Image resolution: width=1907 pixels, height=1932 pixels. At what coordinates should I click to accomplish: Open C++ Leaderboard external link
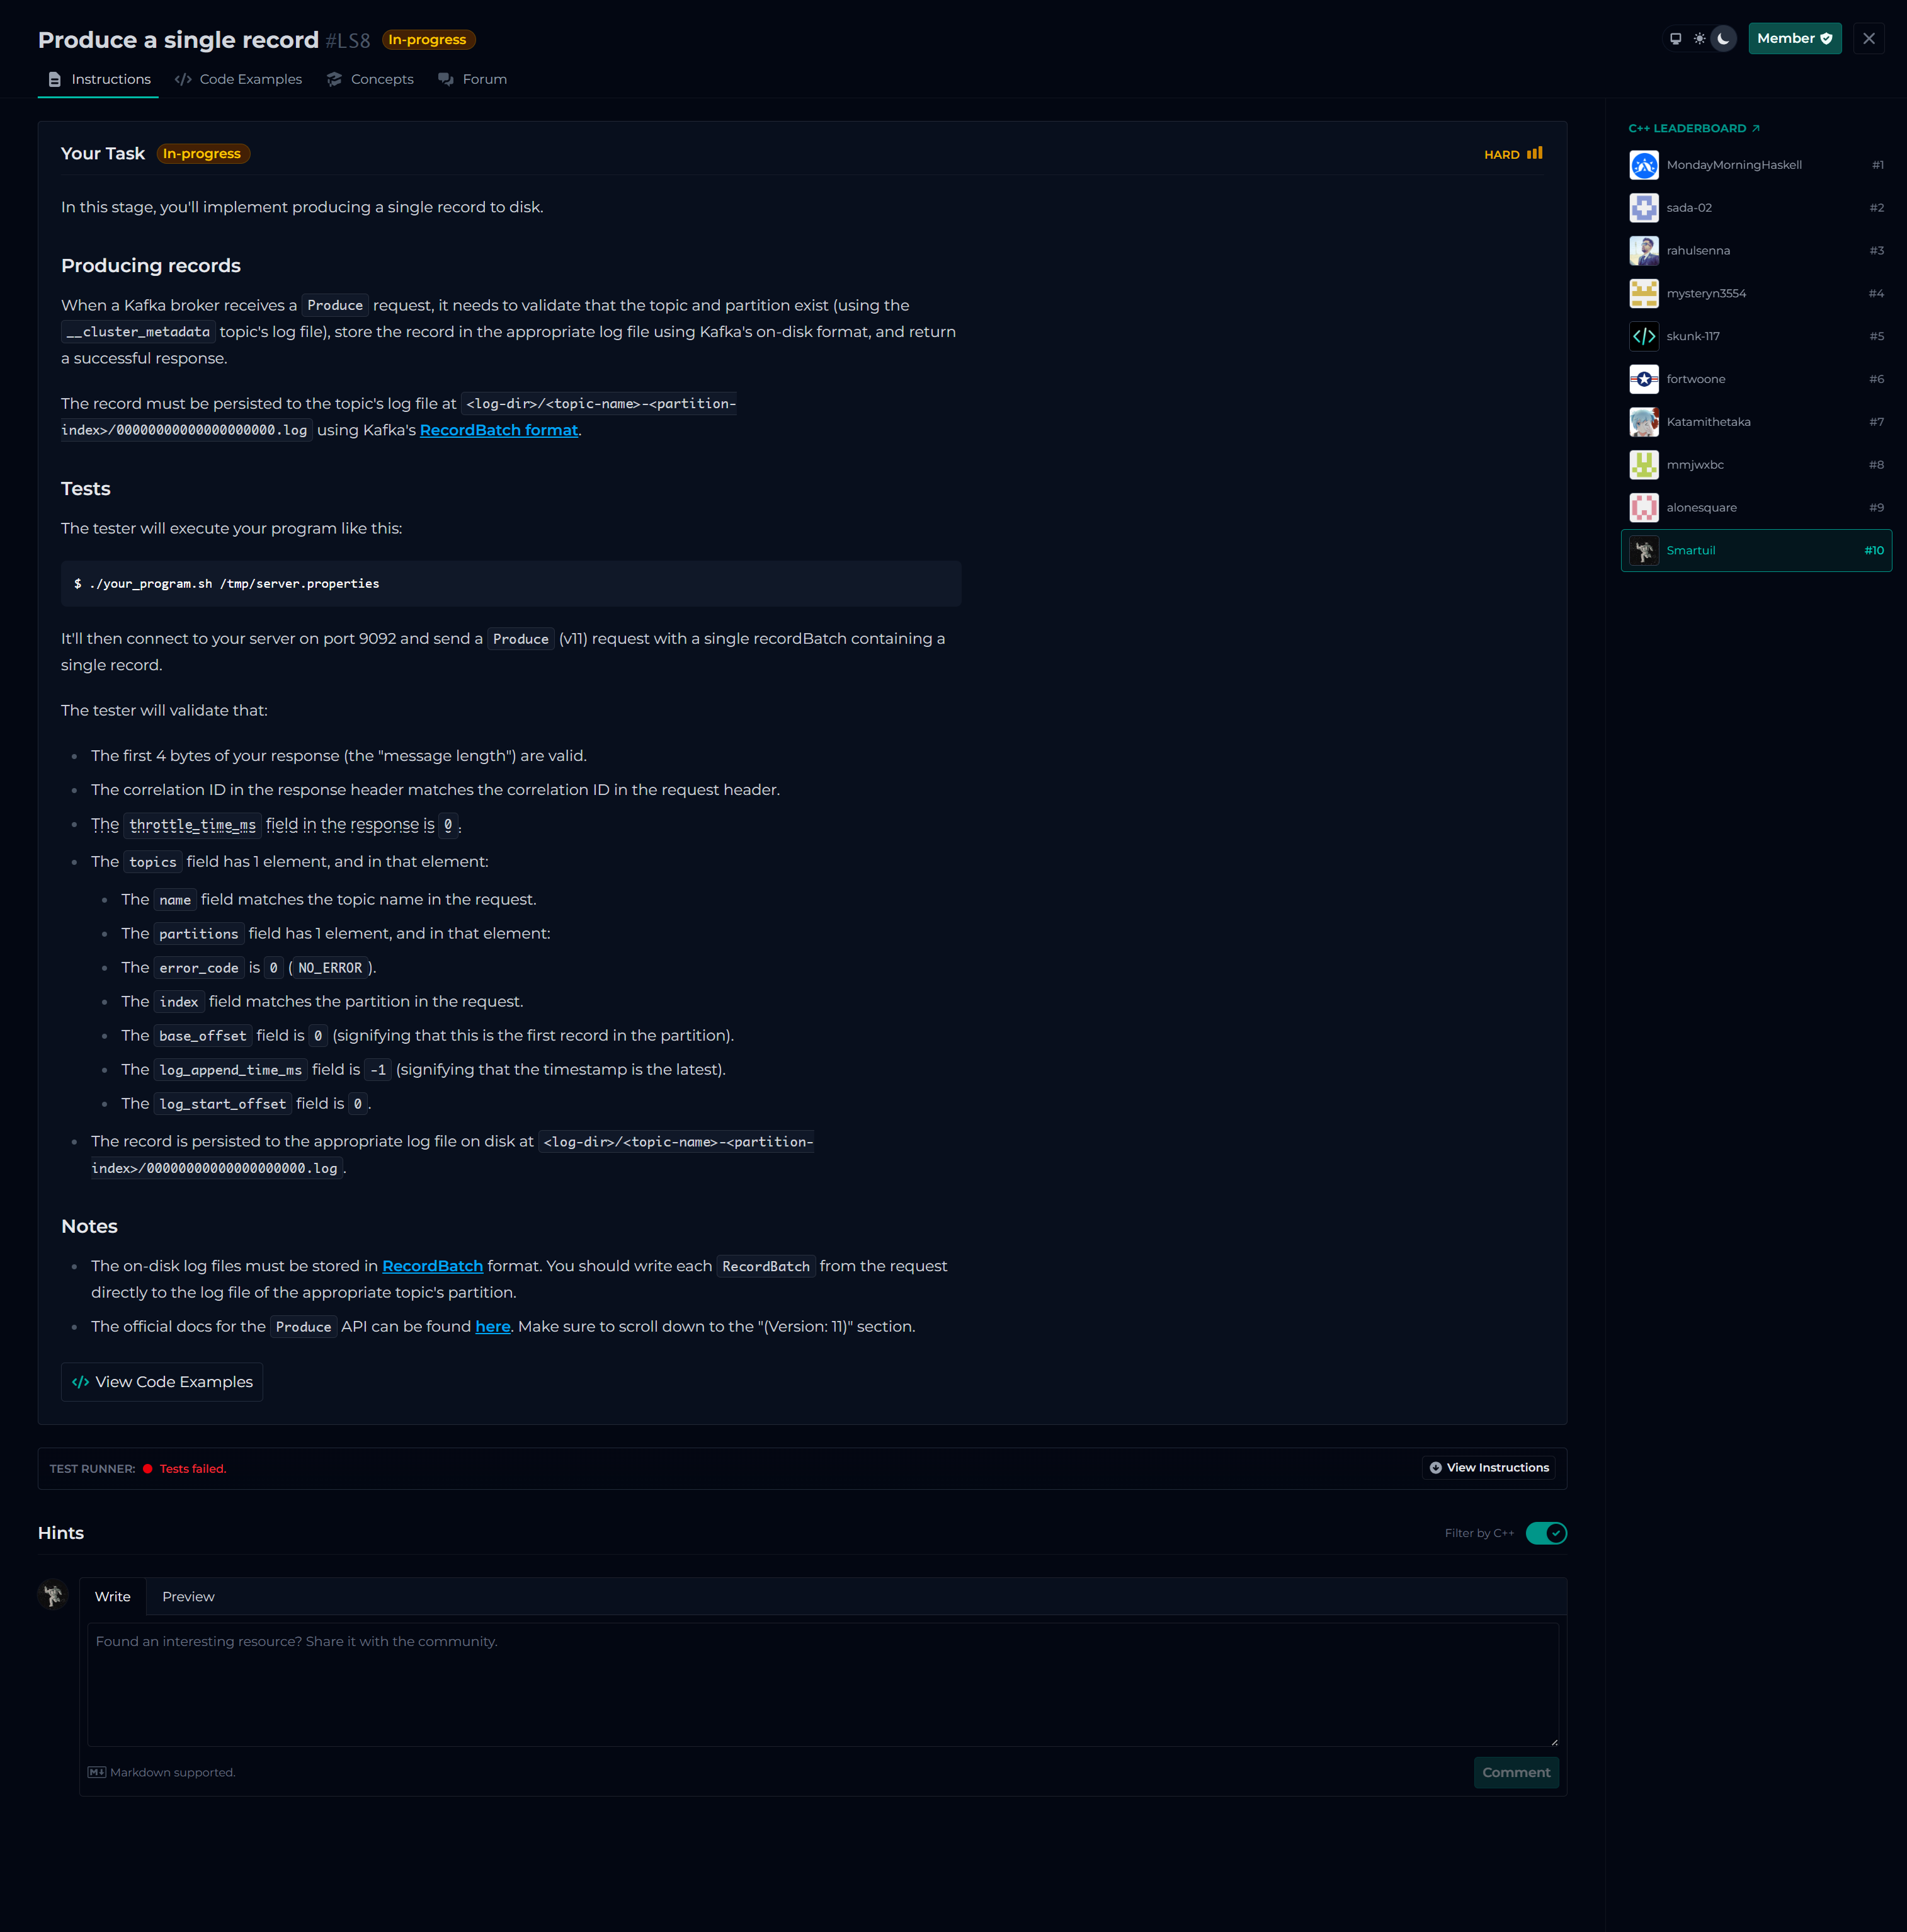coord(1693,128)
